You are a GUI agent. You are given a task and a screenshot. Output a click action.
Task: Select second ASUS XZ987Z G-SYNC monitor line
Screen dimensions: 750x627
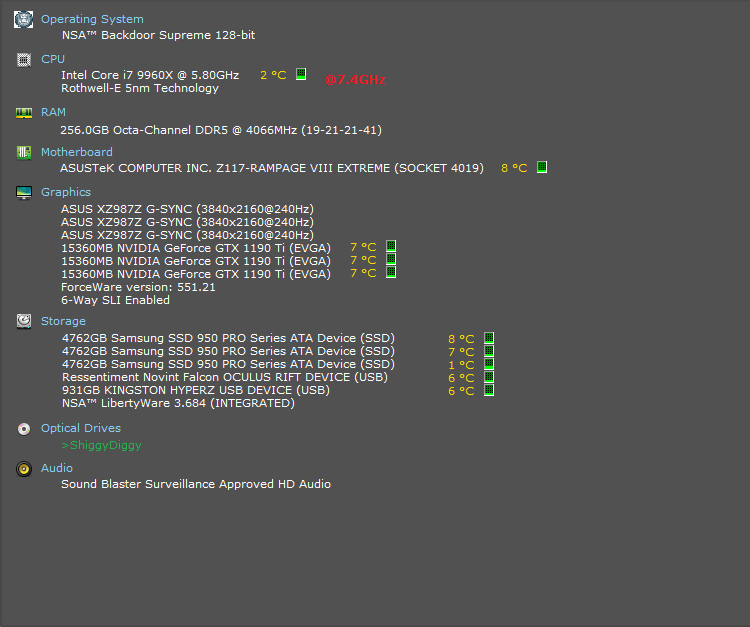187,222
